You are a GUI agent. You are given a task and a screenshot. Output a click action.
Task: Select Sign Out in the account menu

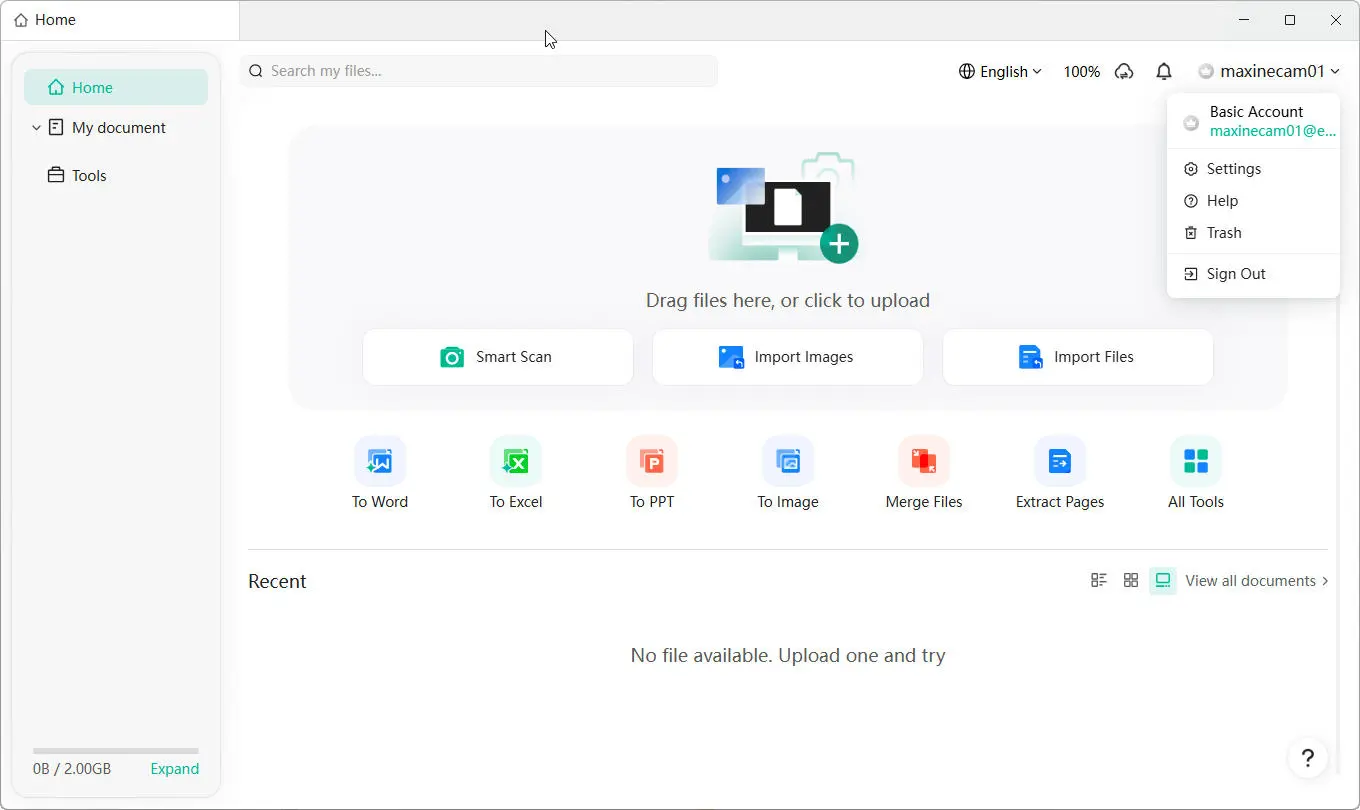1253,274
